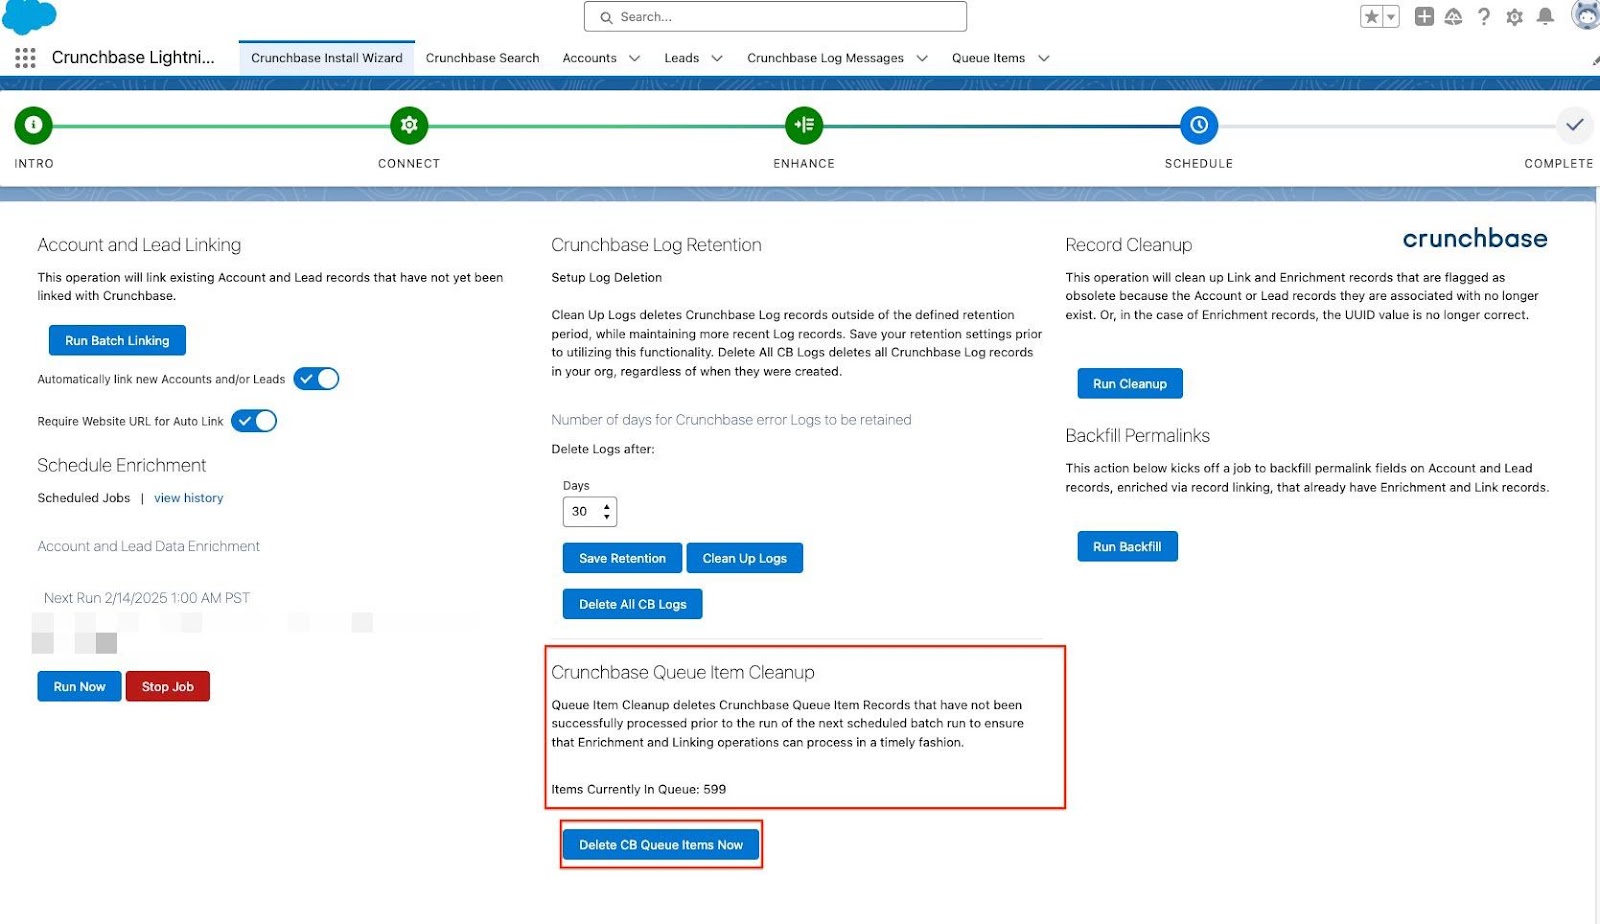Click the red Stop Job button
This screenshot has width=1600, height=924.
click(x=167, y=686)
